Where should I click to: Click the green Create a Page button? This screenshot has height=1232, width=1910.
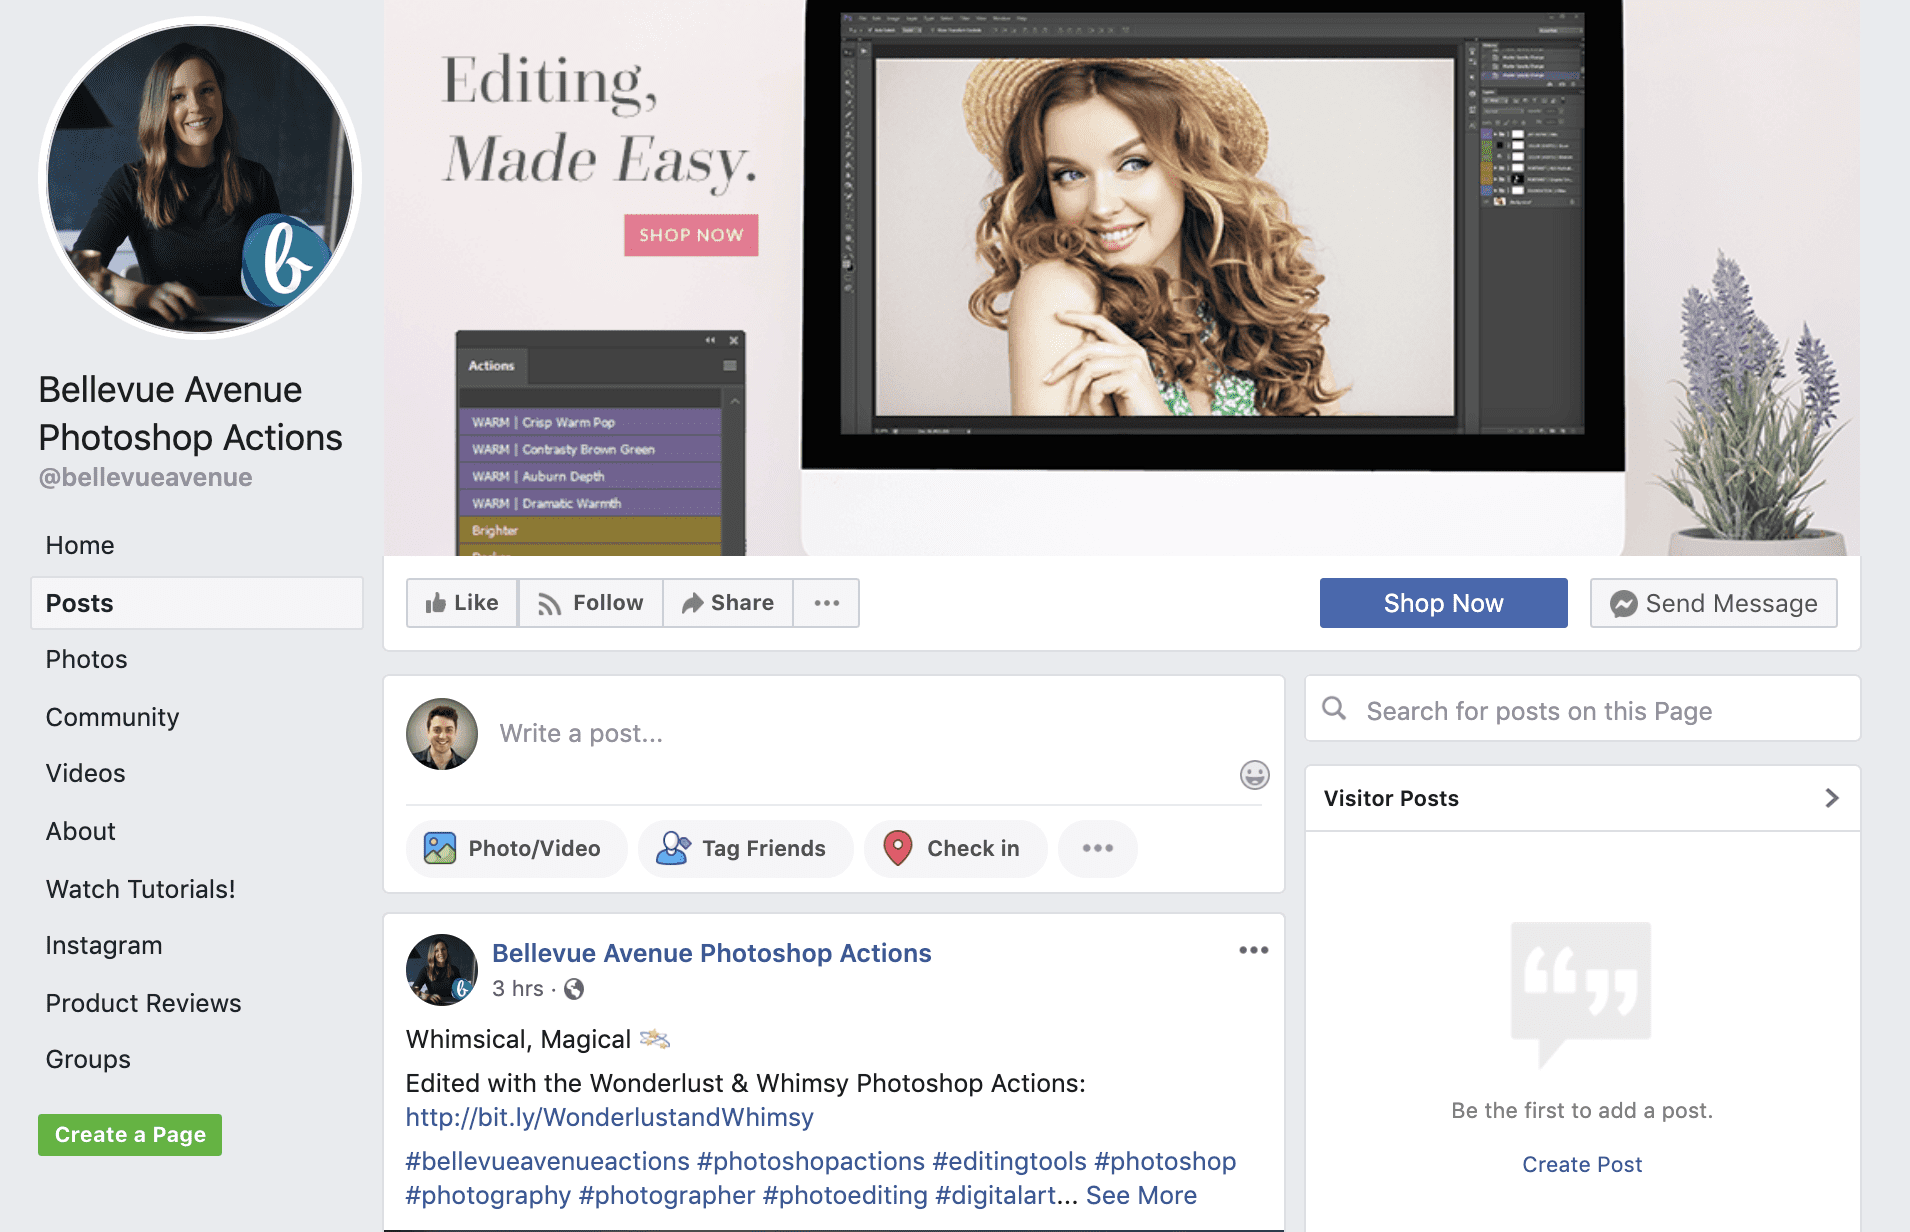tap(130, 1135)
